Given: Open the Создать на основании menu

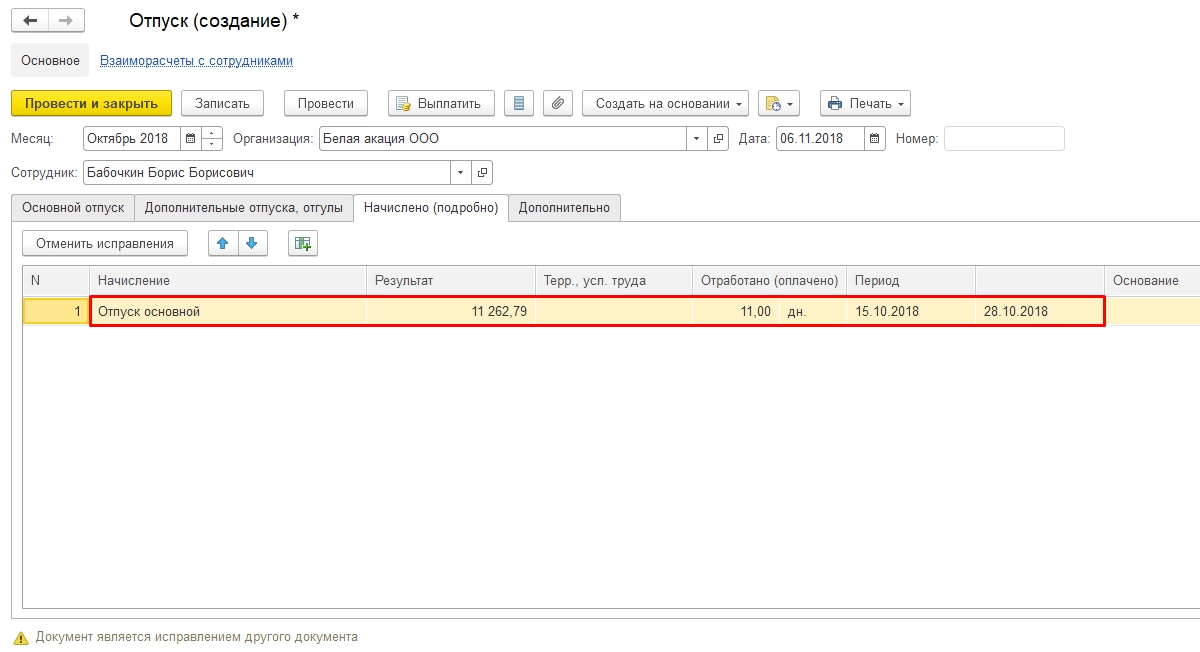Looking at the screenshot, I should [665, 103].
